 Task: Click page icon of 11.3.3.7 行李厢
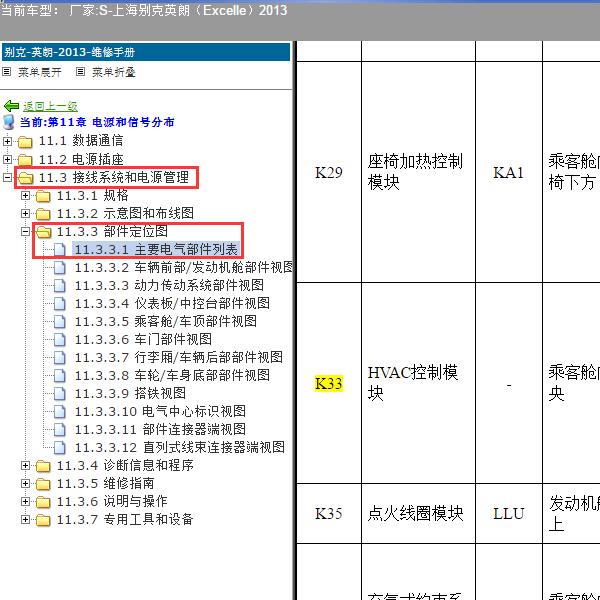60,358
